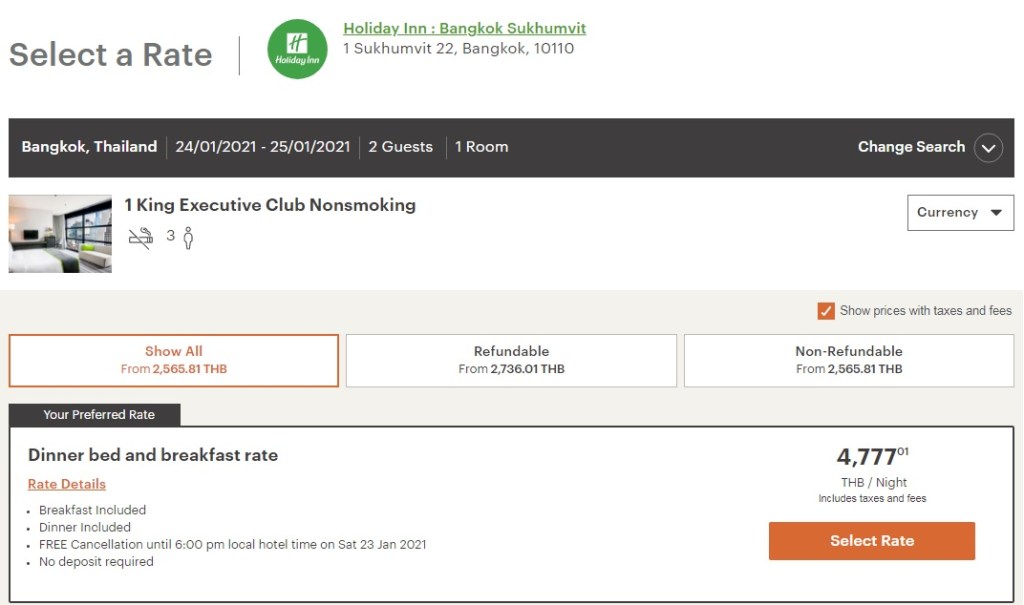Image resolution: width=1024 pixels, height=605 pixels.
Task: Click the 1 King Executive Club Nonsmoking title
Action: tap(270, 205)
